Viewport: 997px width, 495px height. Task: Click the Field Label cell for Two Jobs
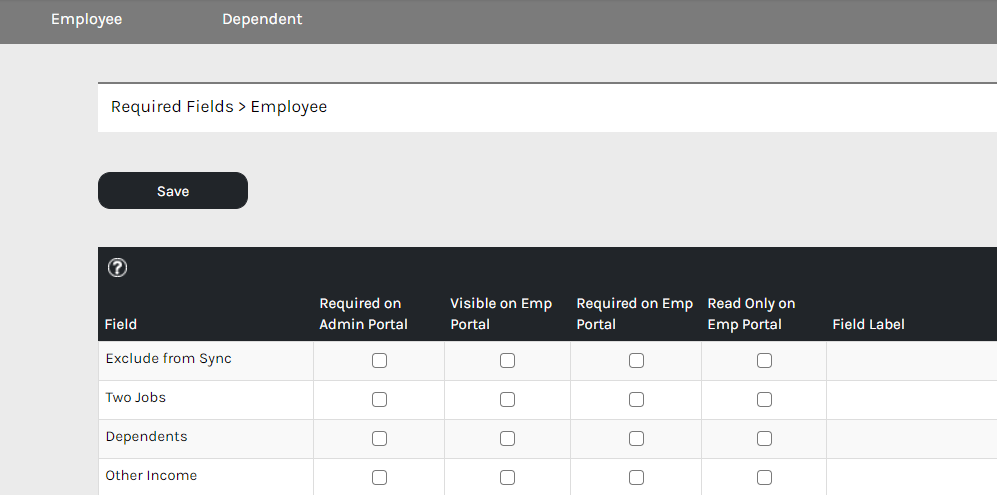click(x=912, y=400)
